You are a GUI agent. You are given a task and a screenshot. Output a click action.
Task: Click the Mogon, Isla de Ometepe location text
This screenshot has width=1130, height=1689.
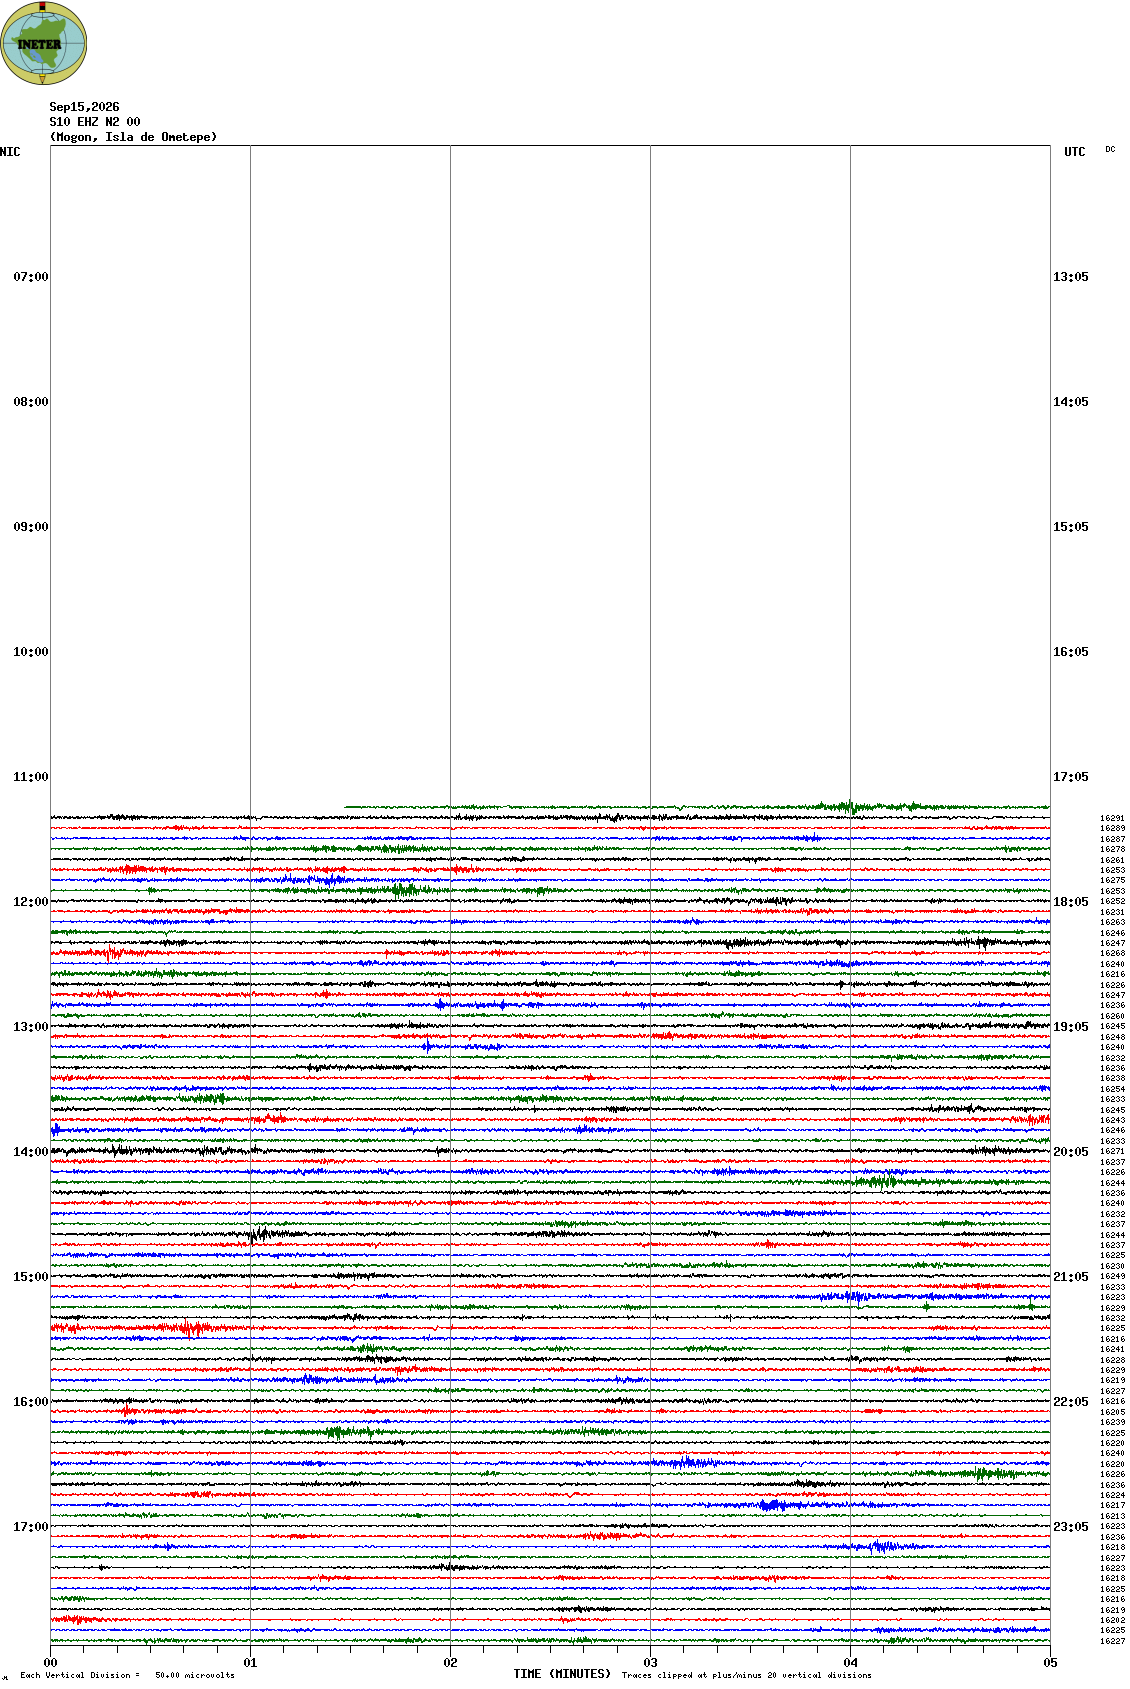coord(133,137)
